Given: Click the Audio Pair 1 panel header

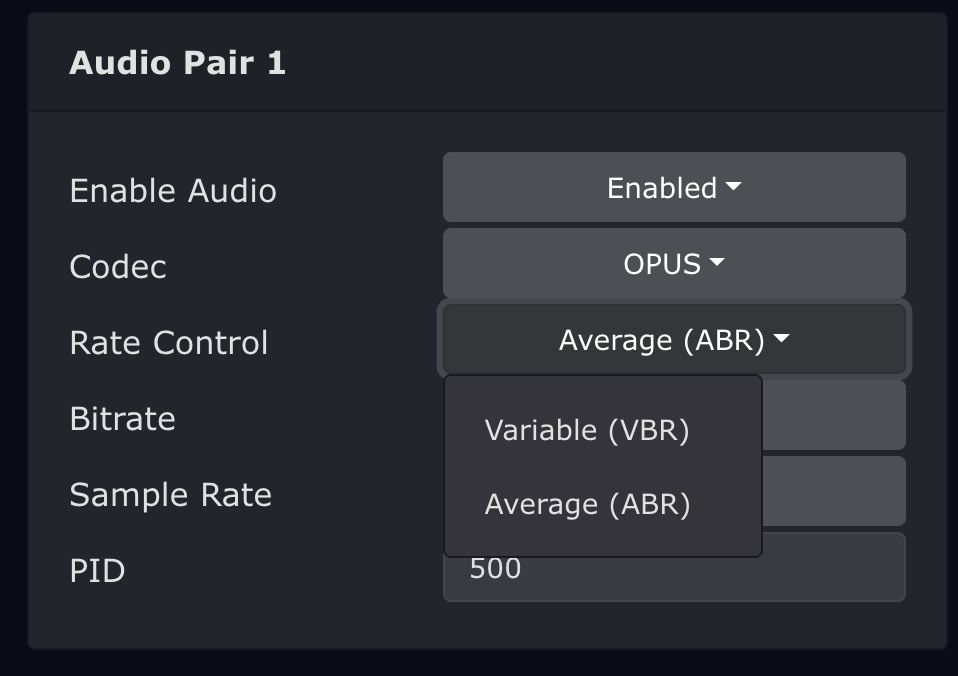Looking at the screenshot, I should [x=177, y=64].
